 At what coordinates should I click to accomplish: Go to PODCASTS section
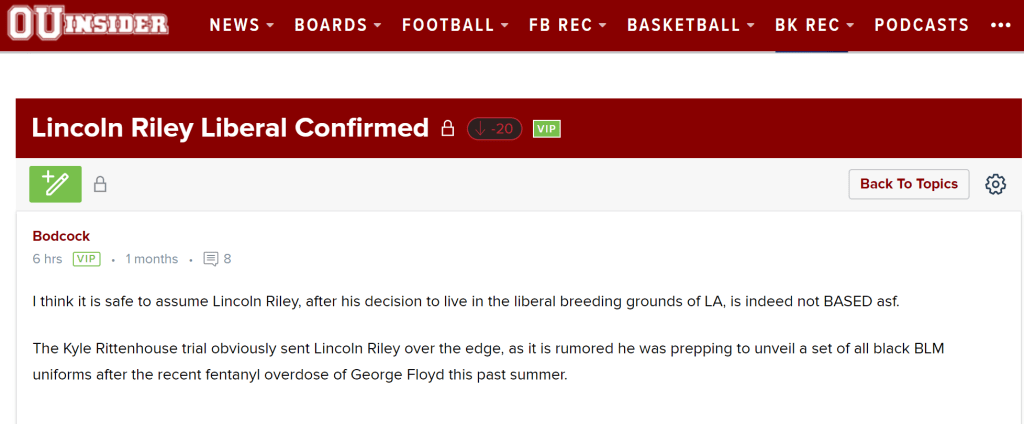click(x=921, y=25)
